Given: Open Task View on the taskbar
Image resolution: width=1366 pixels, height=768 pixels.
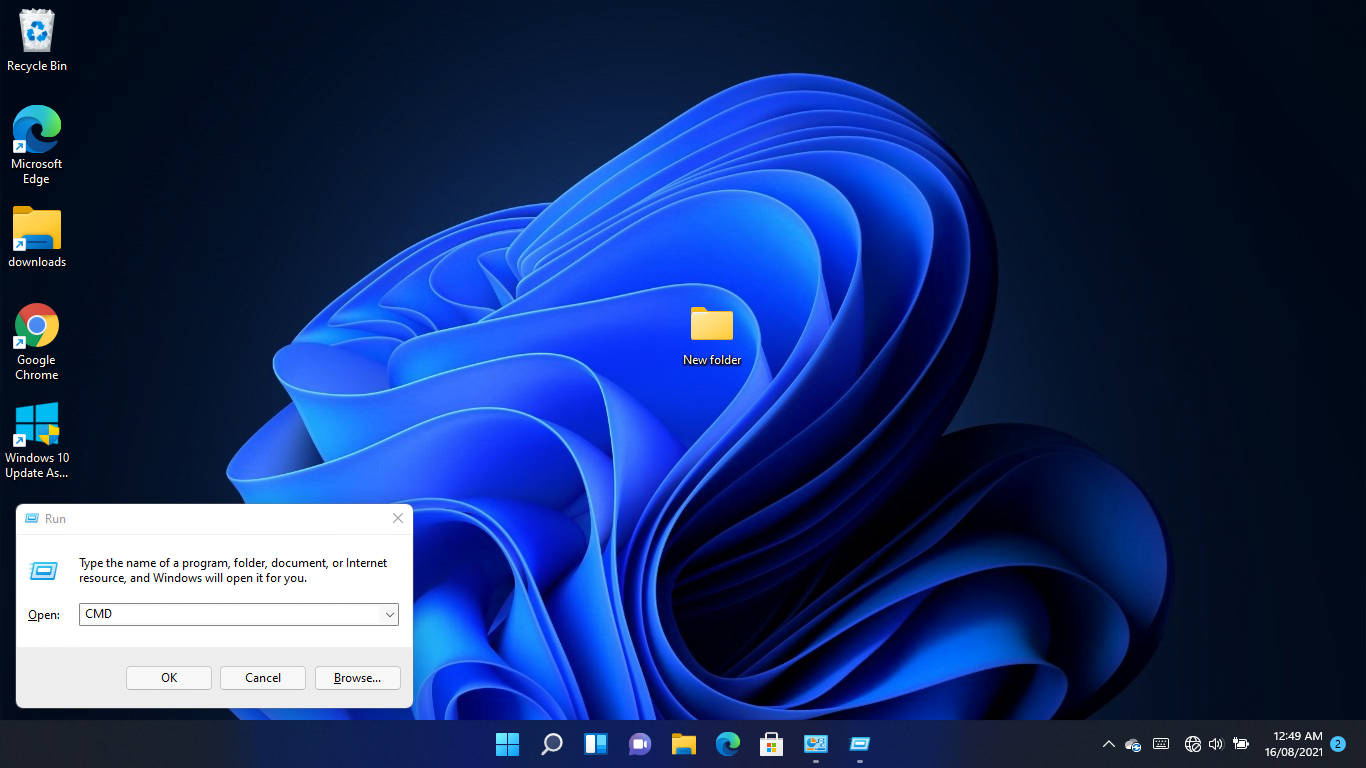Looking at the screenshot, I should click(595, 744).
